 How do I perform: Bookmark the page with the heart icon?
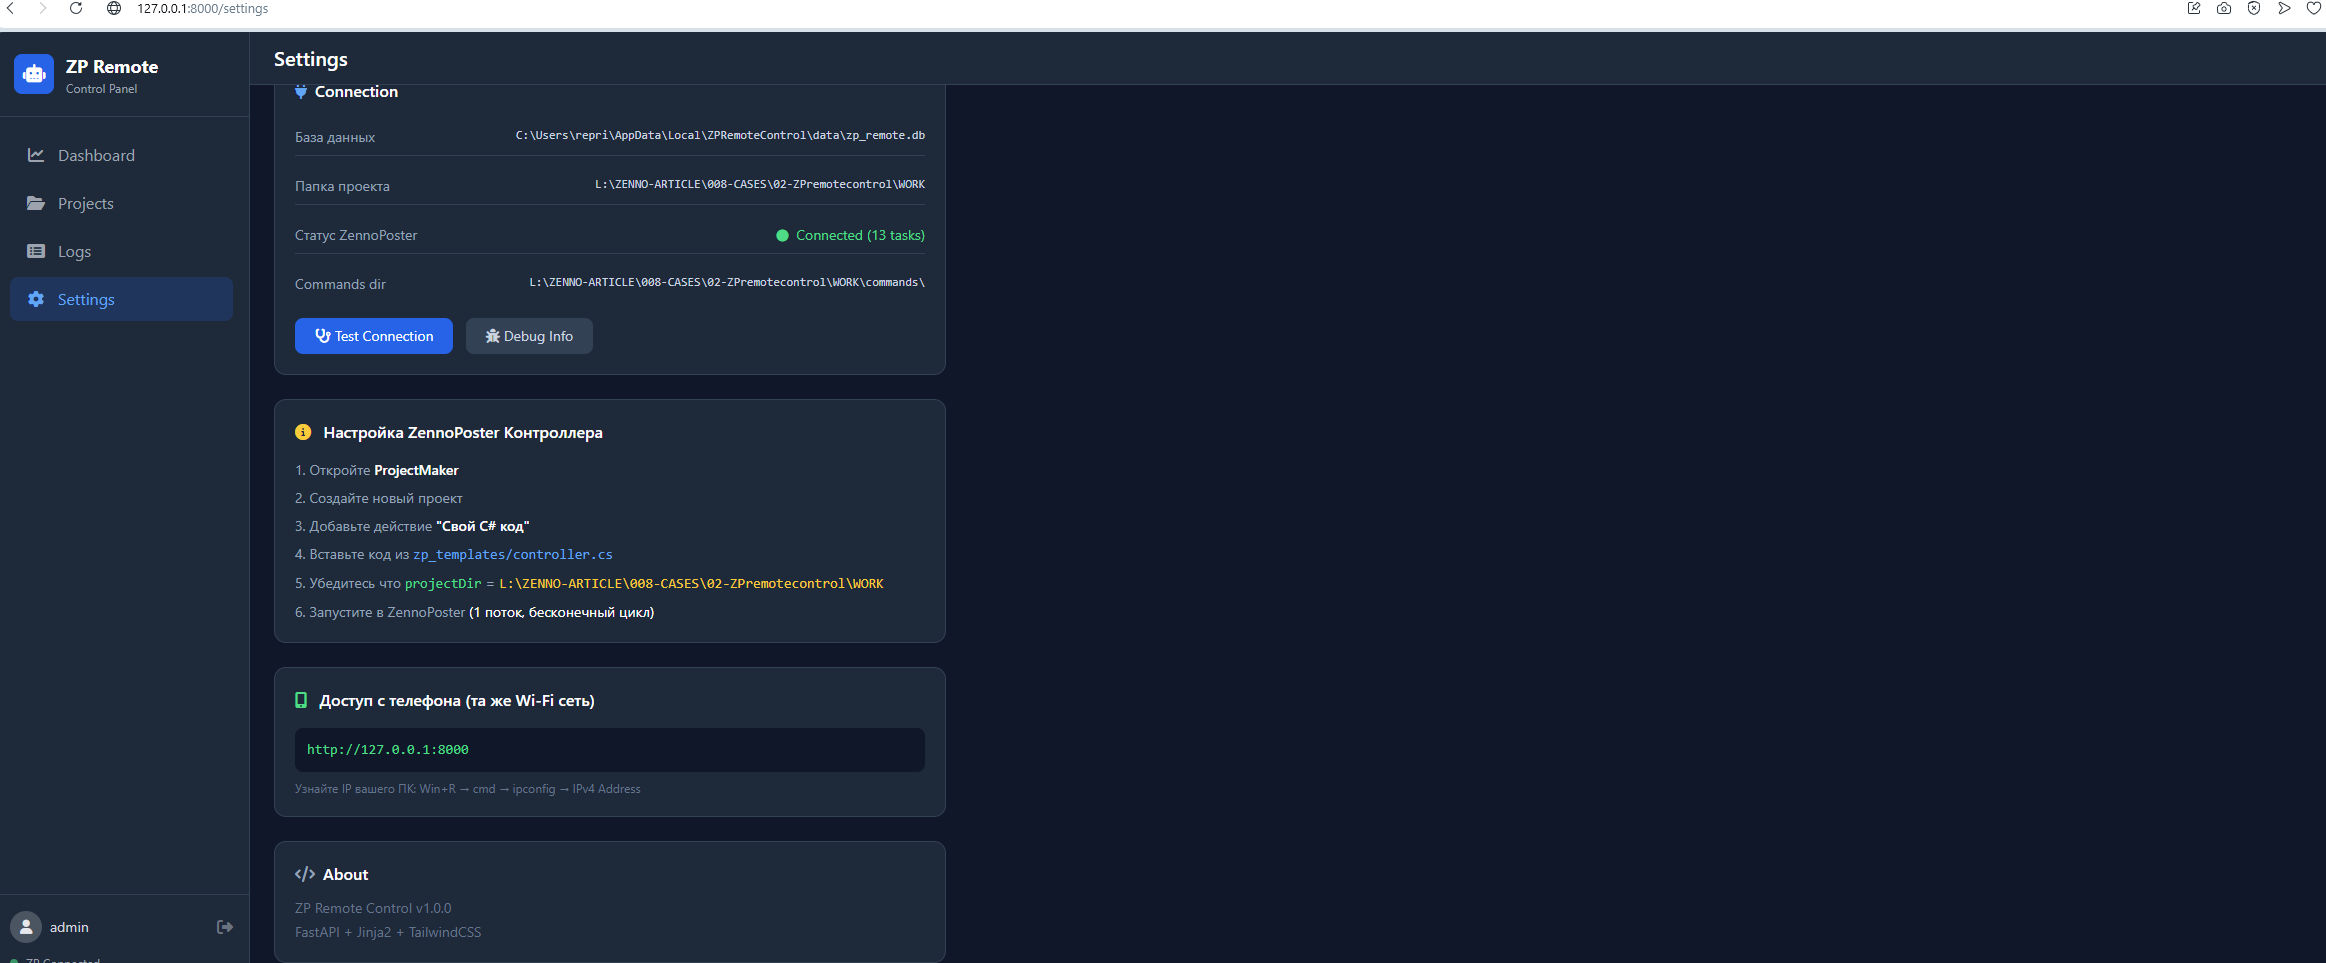tap(2314, 8)
